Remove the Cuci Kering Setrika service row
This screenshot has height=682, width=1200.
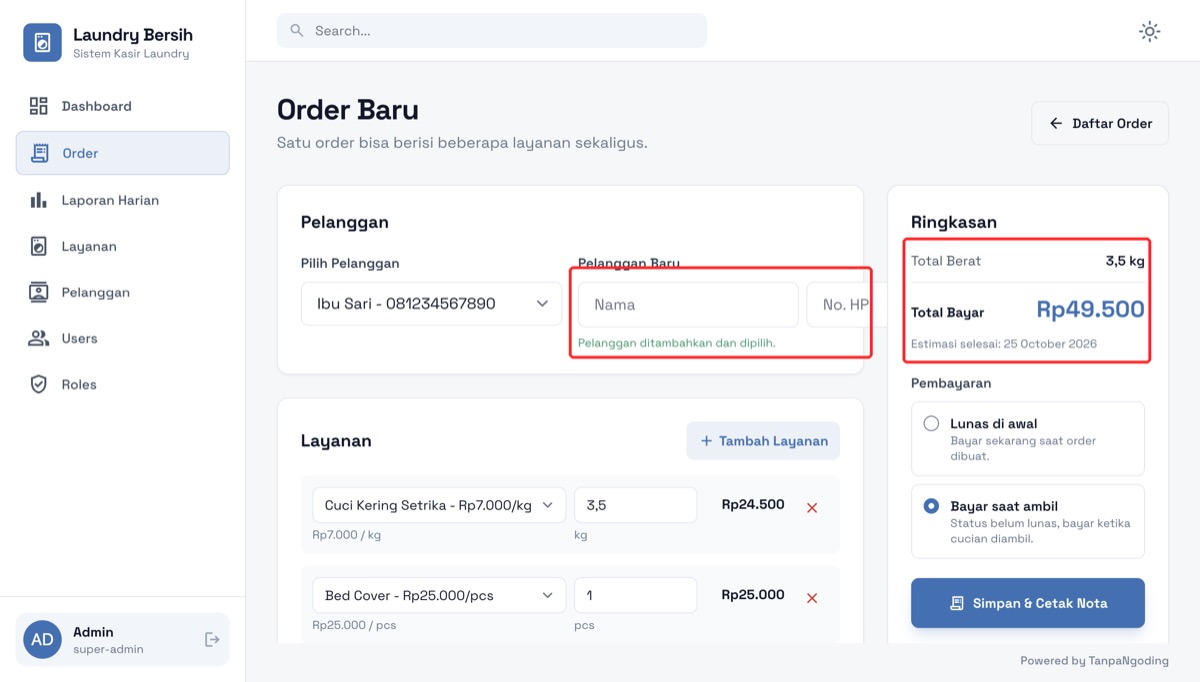(x=812, y=508)
